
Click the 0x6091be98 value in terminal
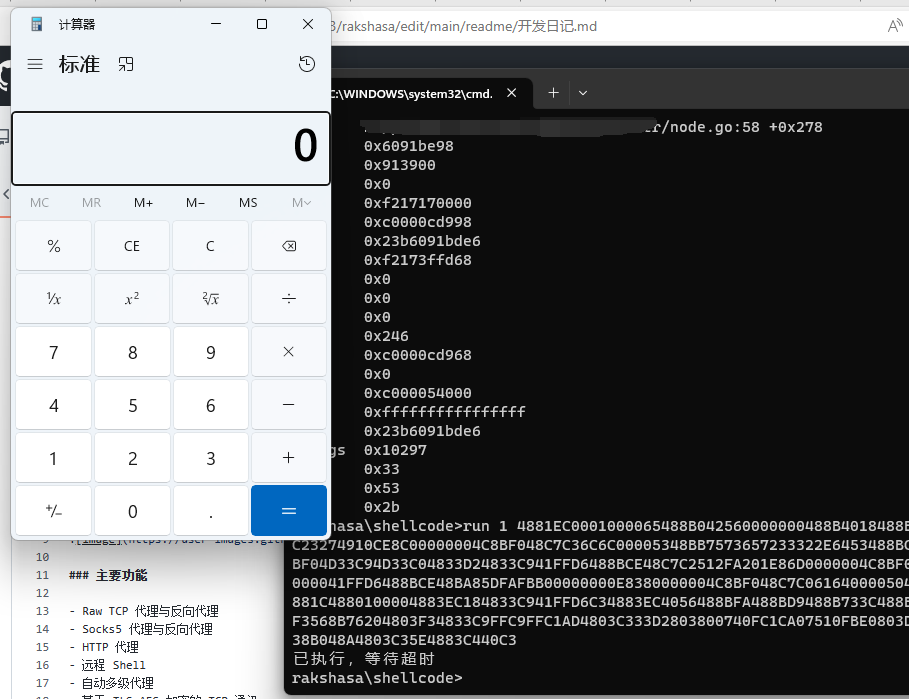[x=409, y=146]
